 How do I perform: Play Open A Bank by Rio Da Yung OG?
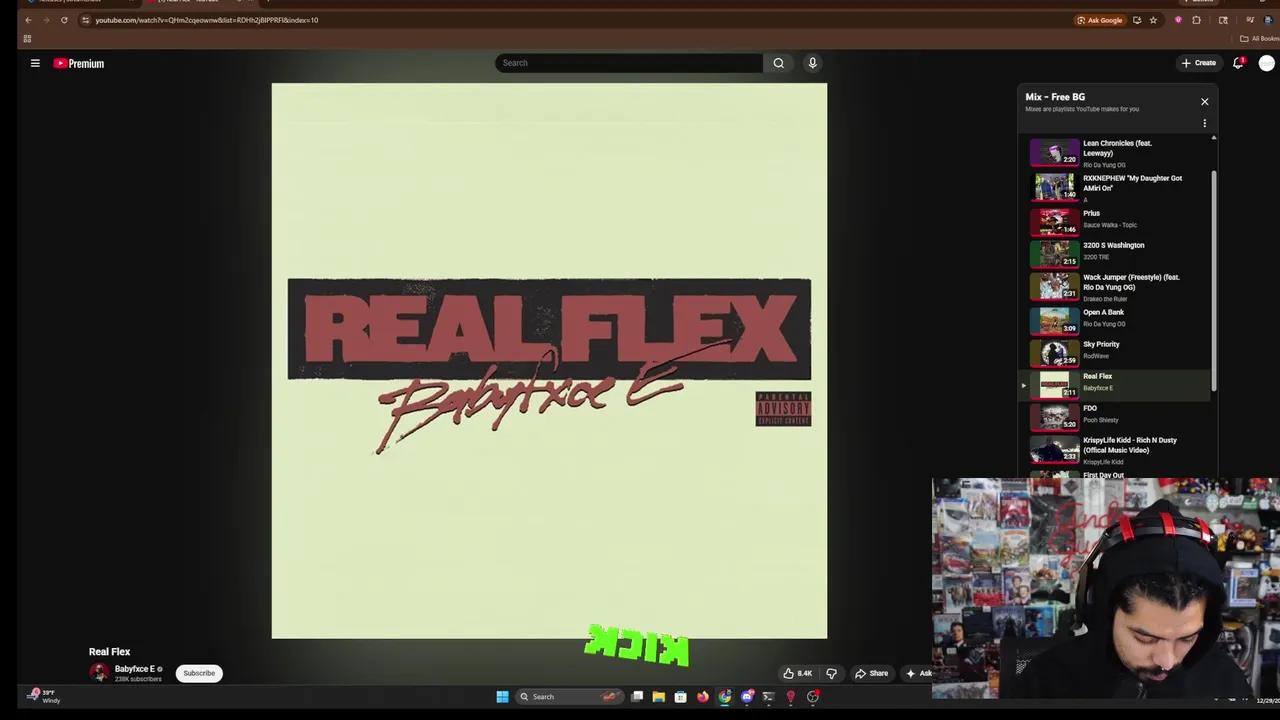click(x=1119, y=319)
